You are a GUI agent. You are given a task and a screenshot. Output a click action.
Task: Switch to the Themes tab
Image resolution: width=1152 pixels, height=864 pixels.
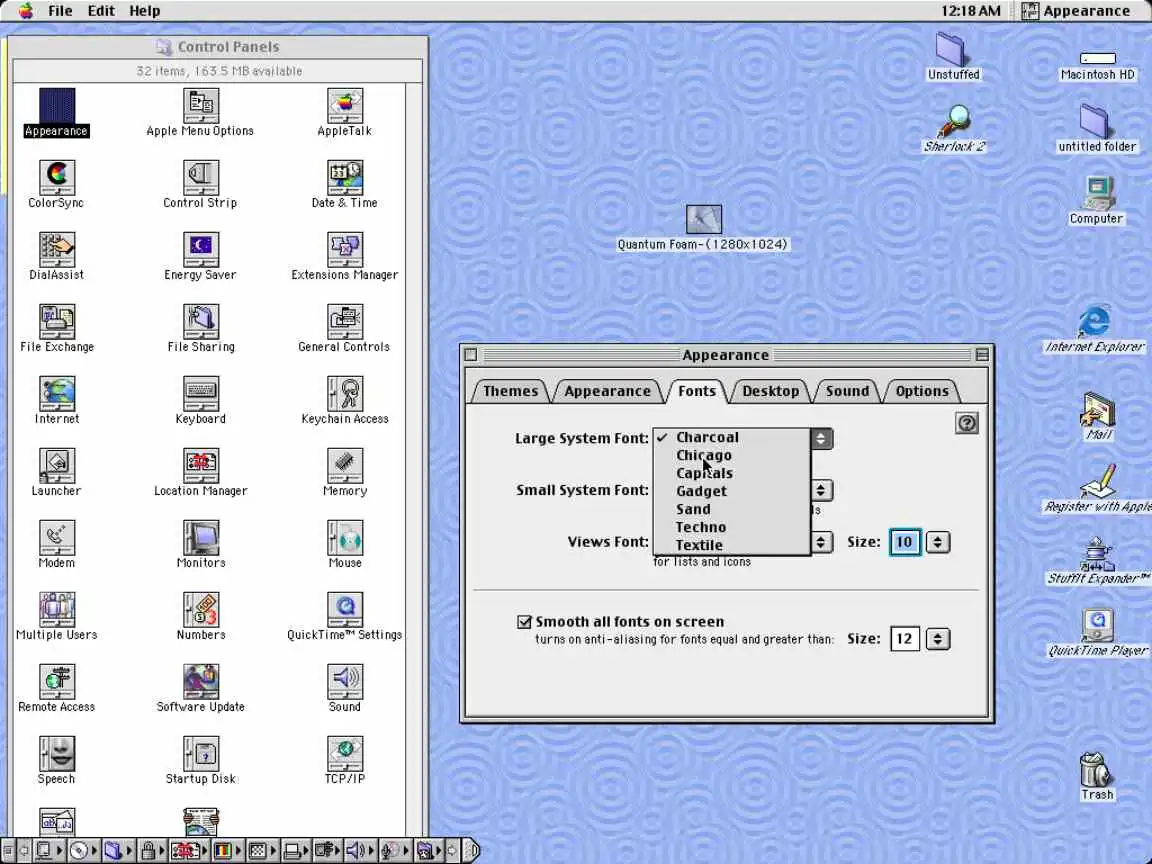point(510,391)
